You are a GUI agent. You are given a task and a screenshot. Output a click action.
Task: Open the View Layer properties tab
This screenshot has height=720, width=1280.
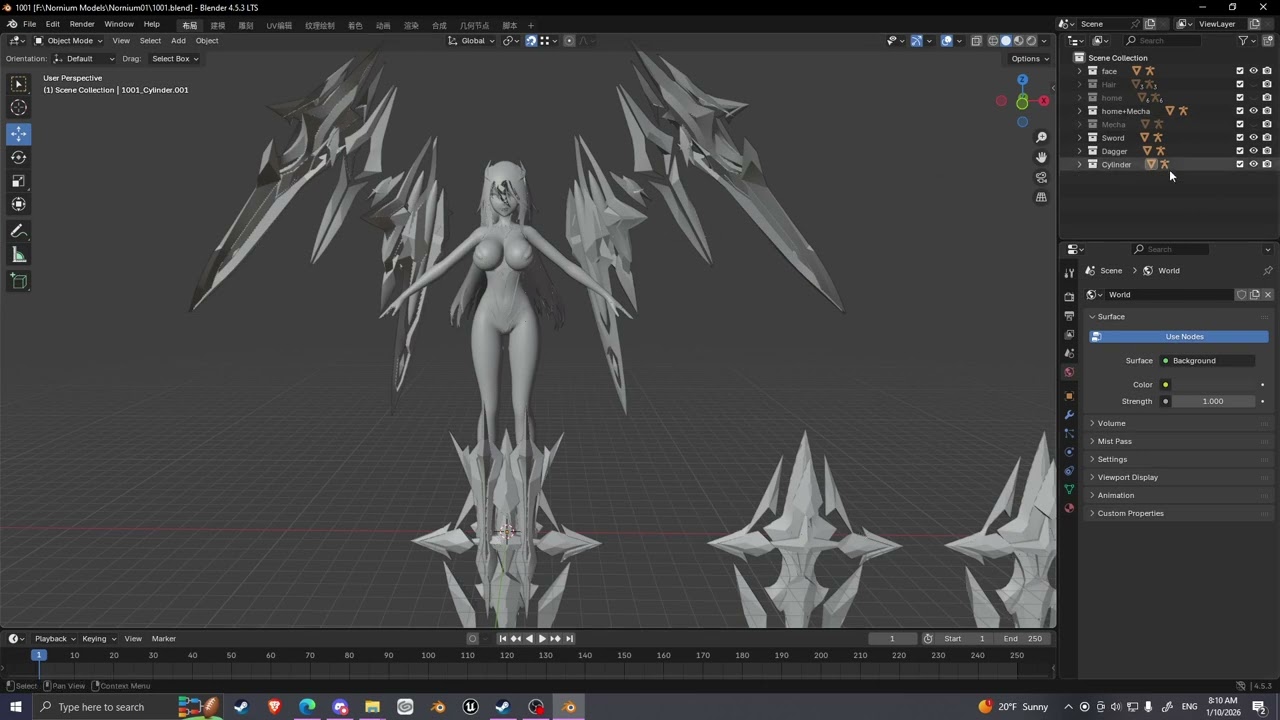[x=1069, y=335]
